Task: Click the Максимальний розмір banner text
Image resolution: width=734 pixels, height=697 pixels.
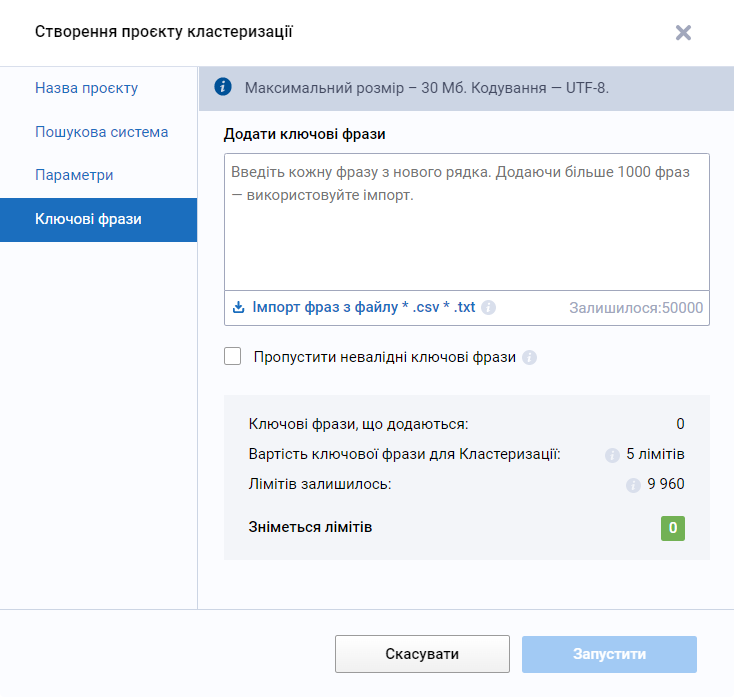Action: point(427,88)
